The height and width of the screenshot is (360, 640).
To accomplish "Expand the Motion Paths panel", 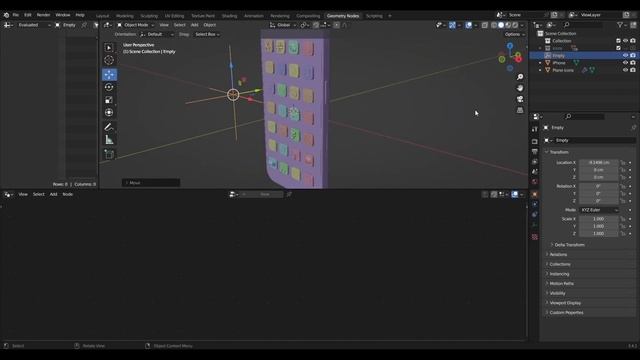I will tap(561, 284).
